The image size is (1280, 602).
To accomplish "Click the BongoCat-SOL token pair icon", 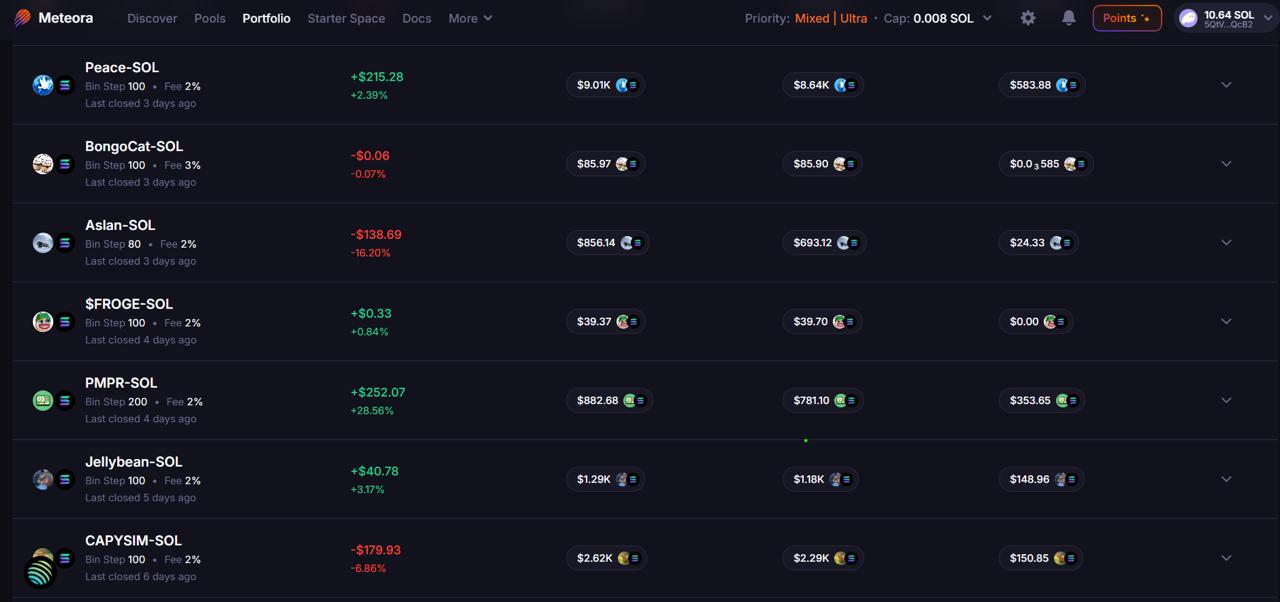I will (x=53, y=164).
